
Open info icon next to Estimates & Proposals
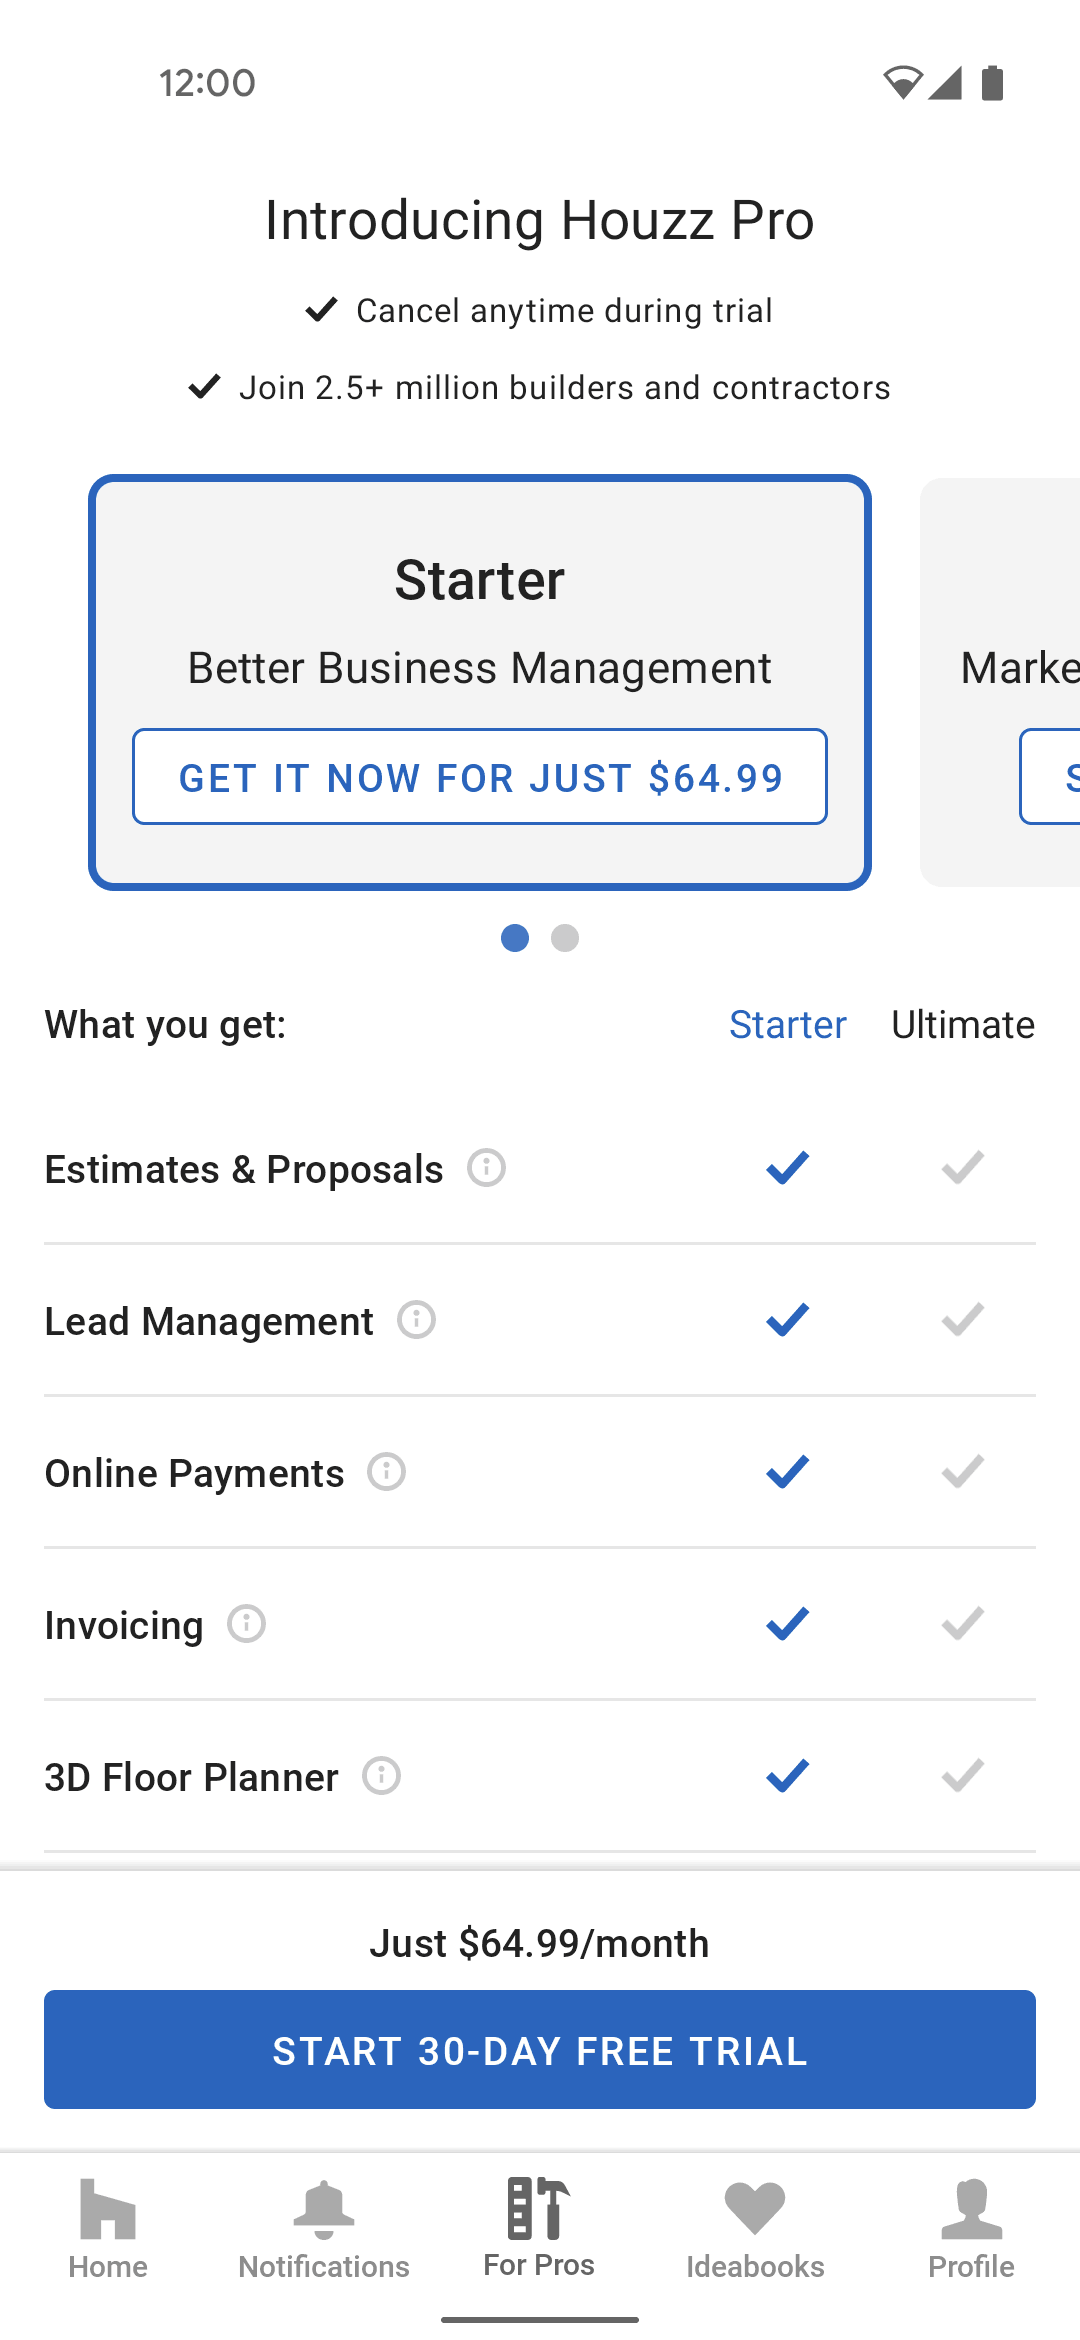(x=487, y=1167)
